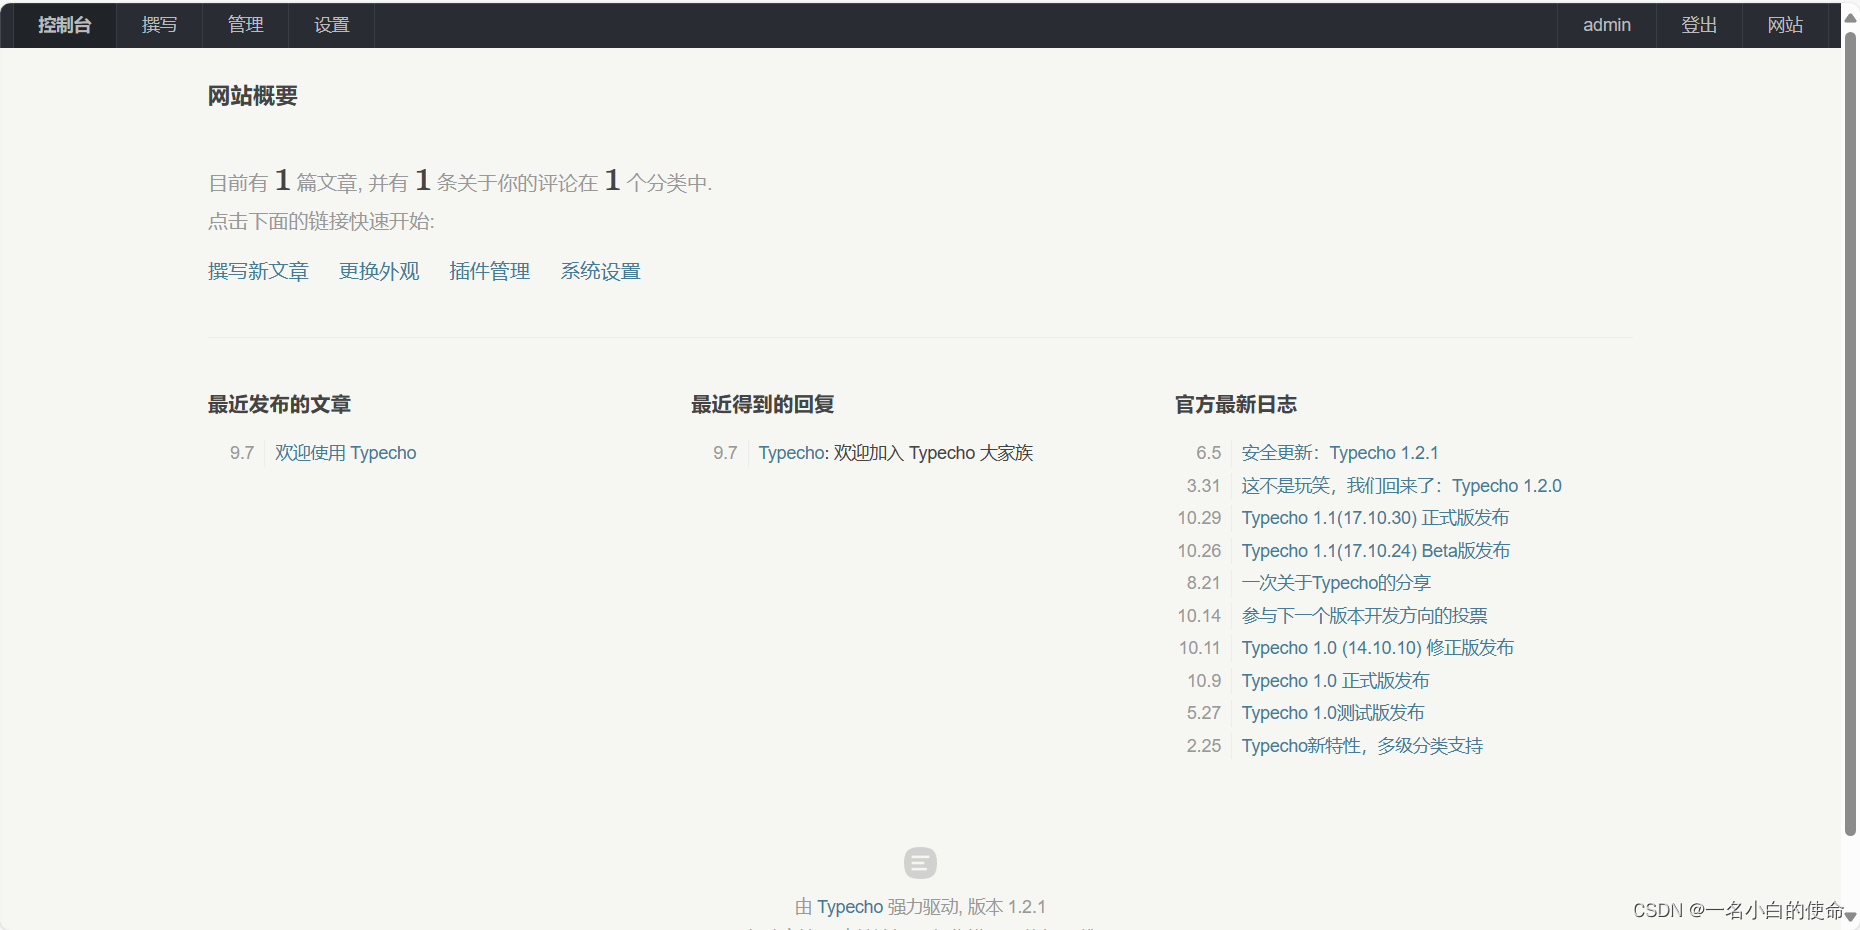The height and width of the screenshot is (930, 1860).
Task: Click the Typecho logo icon in footer
Action: coord(920,862)
